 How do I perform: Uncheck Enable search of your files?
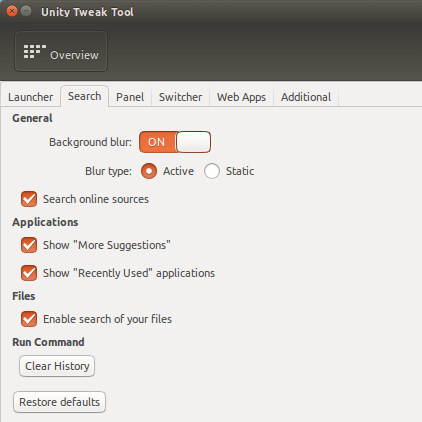(x=29, y=319)
